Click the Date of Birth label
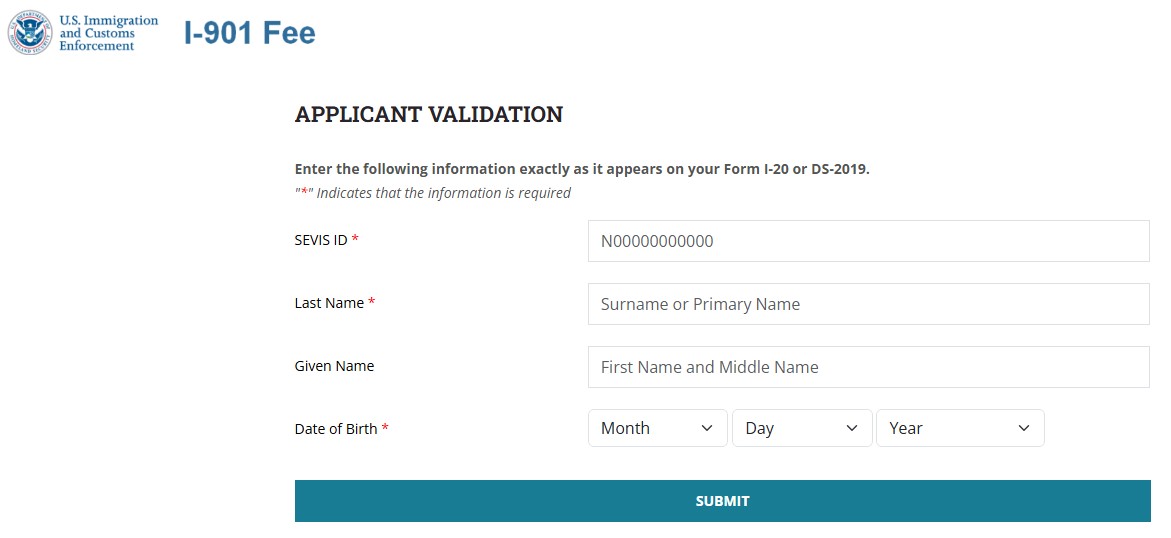The image size is (1171, 538). (x=336, y=429)
